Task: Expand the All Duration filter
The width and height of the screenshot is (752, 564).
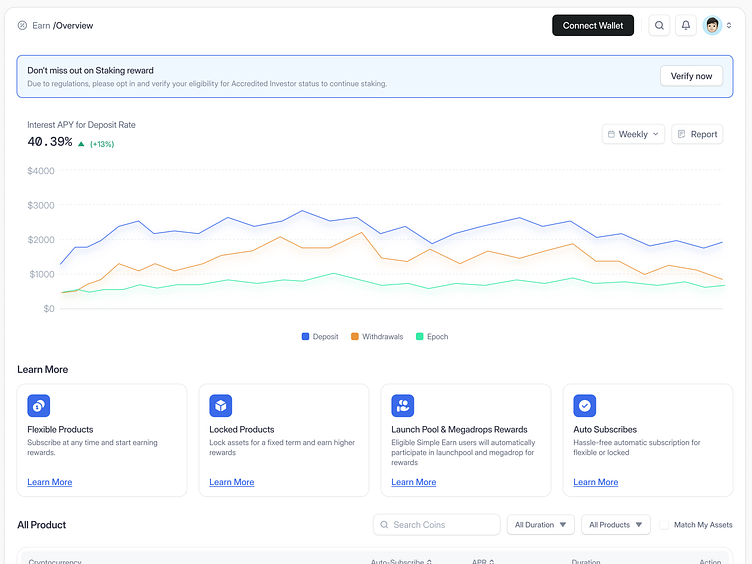Action: [x=541, y=524]
